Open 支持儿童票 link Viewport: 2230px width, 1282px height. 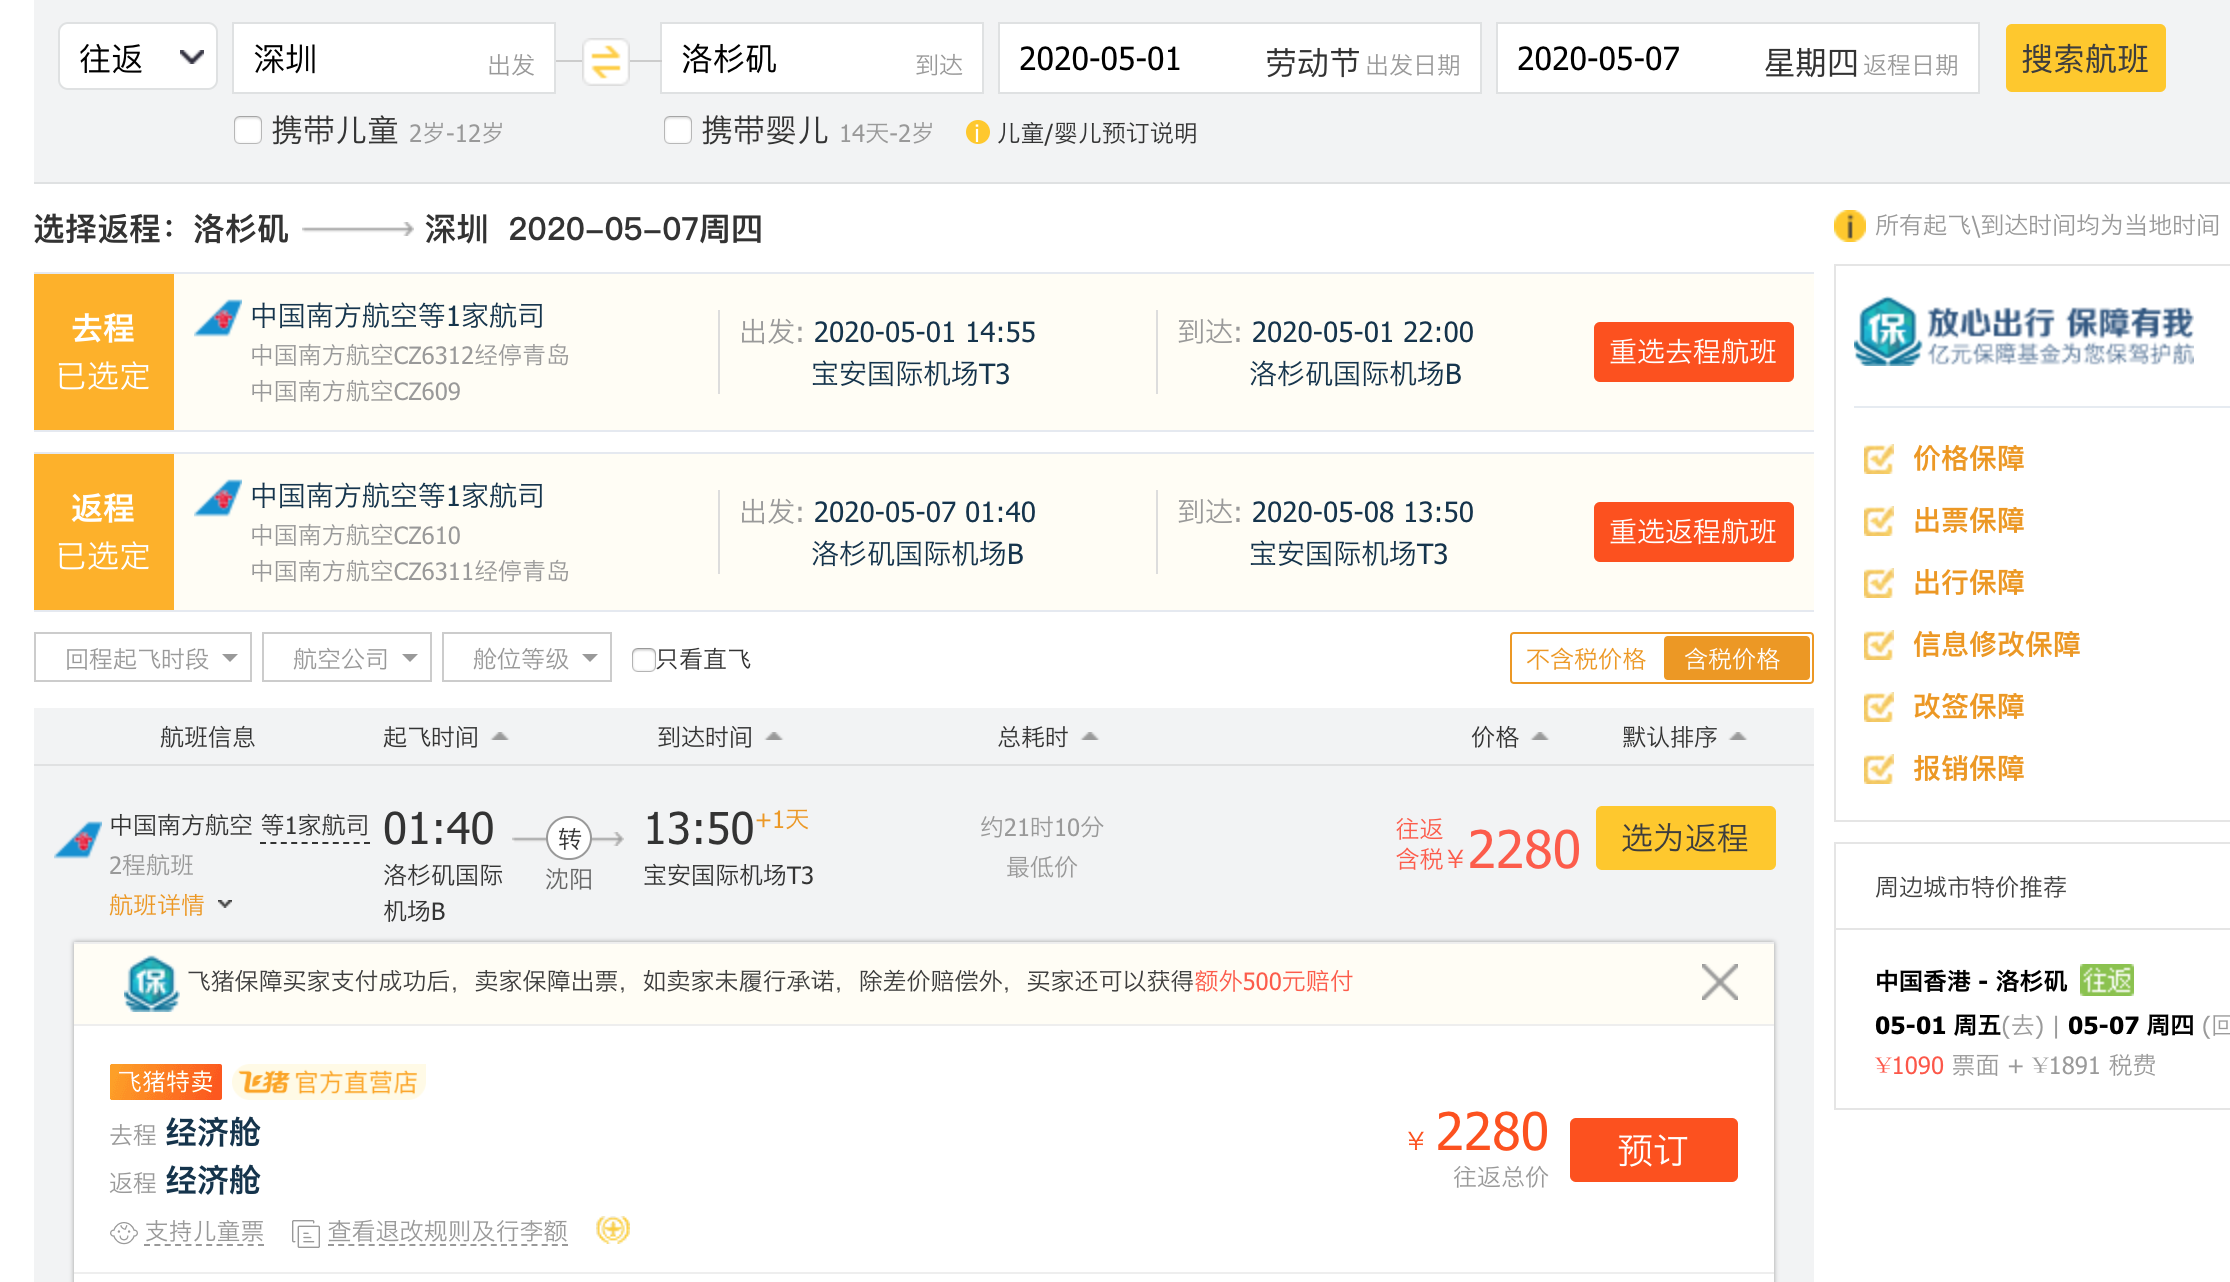pyautogui.click(x=204, y=1232)
